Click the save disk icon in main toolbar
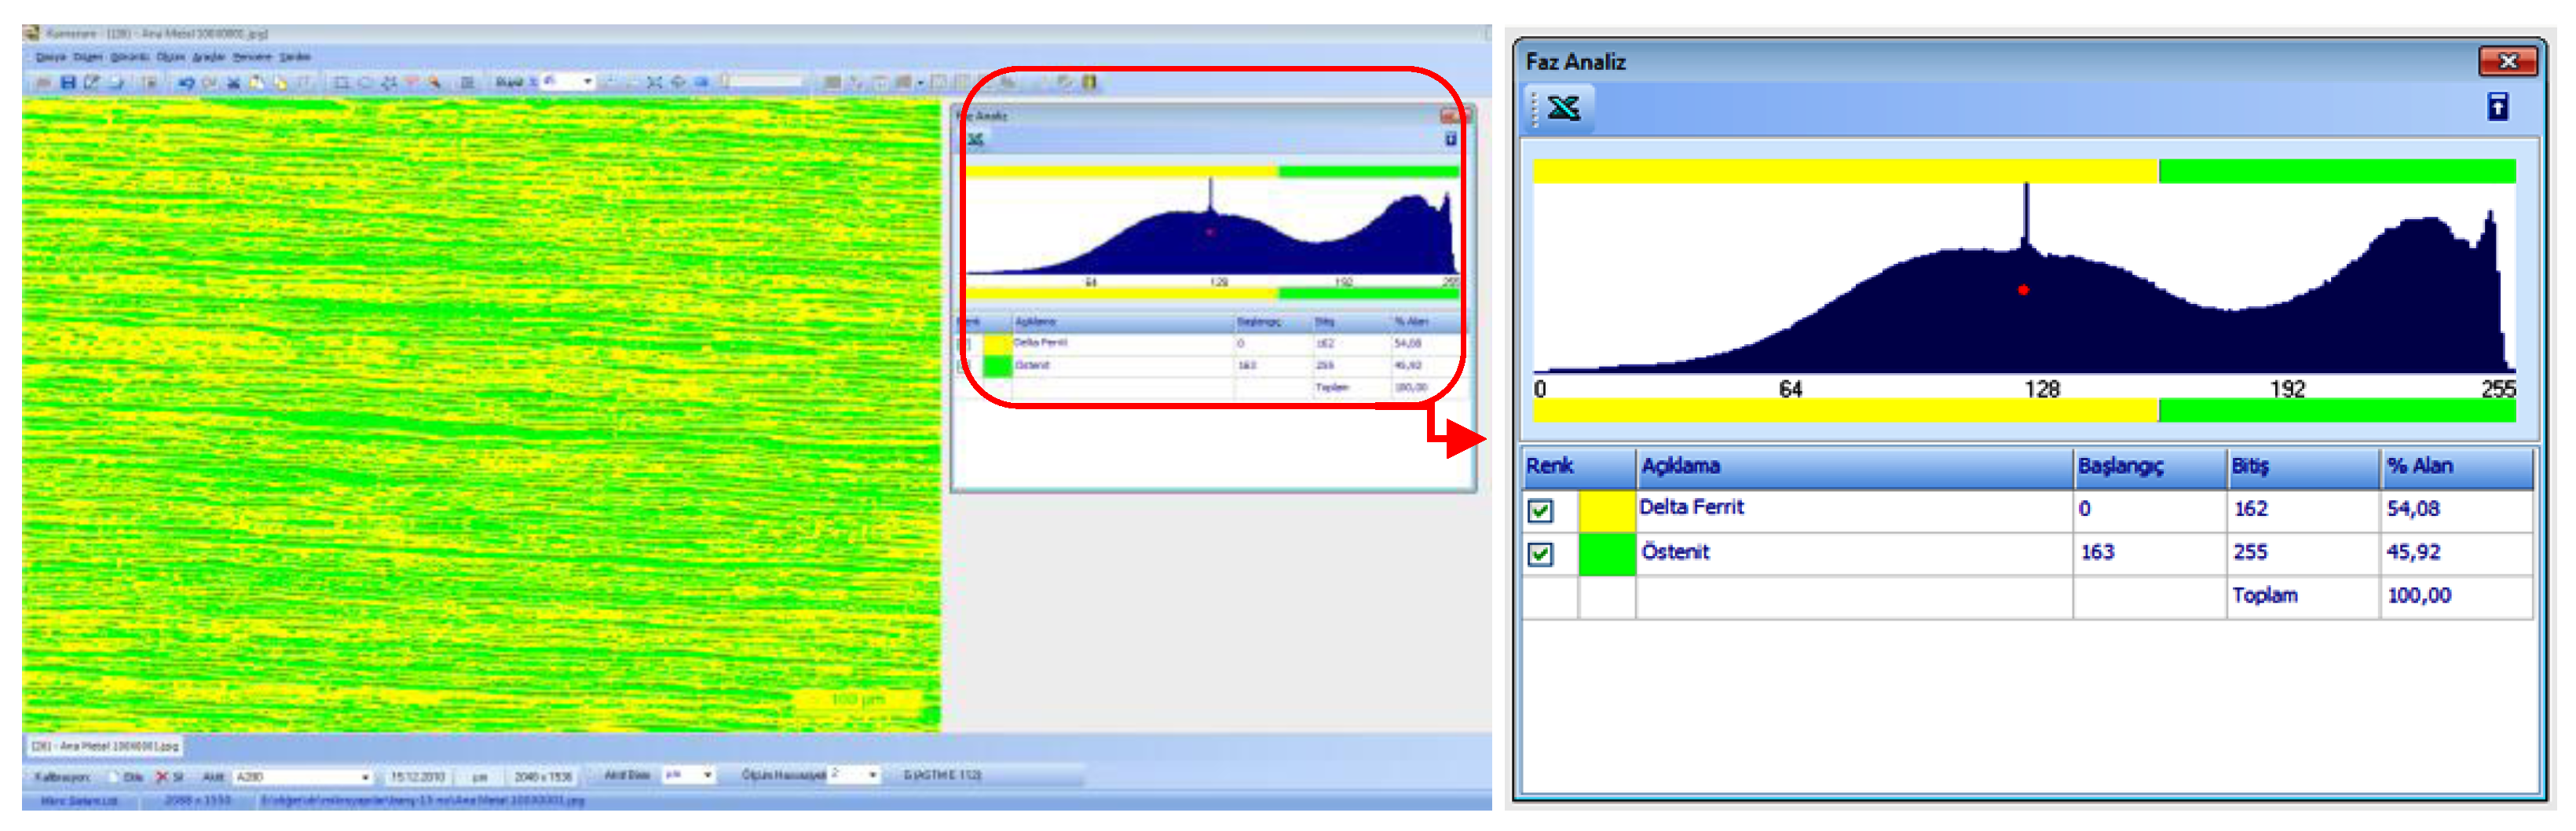2576x831 pixels. click(x=68, y=82)
